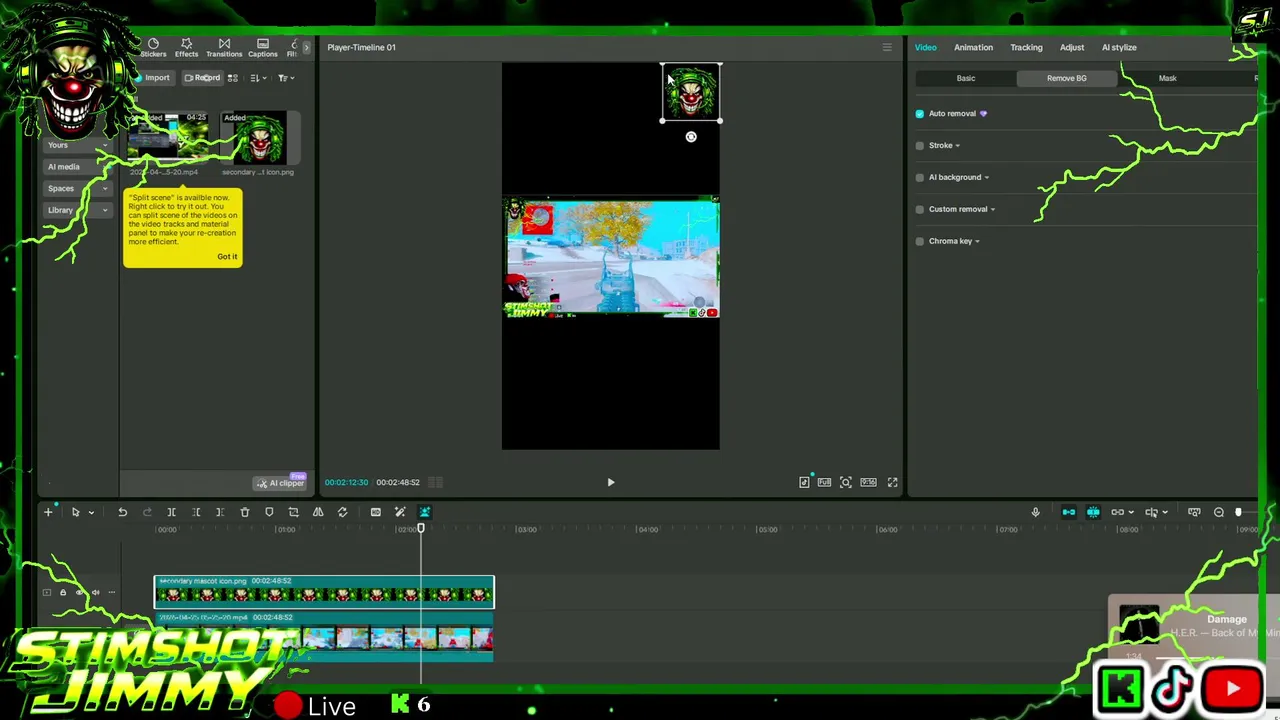
Task: Click the Split tool icon
Action: coord(171,512)
